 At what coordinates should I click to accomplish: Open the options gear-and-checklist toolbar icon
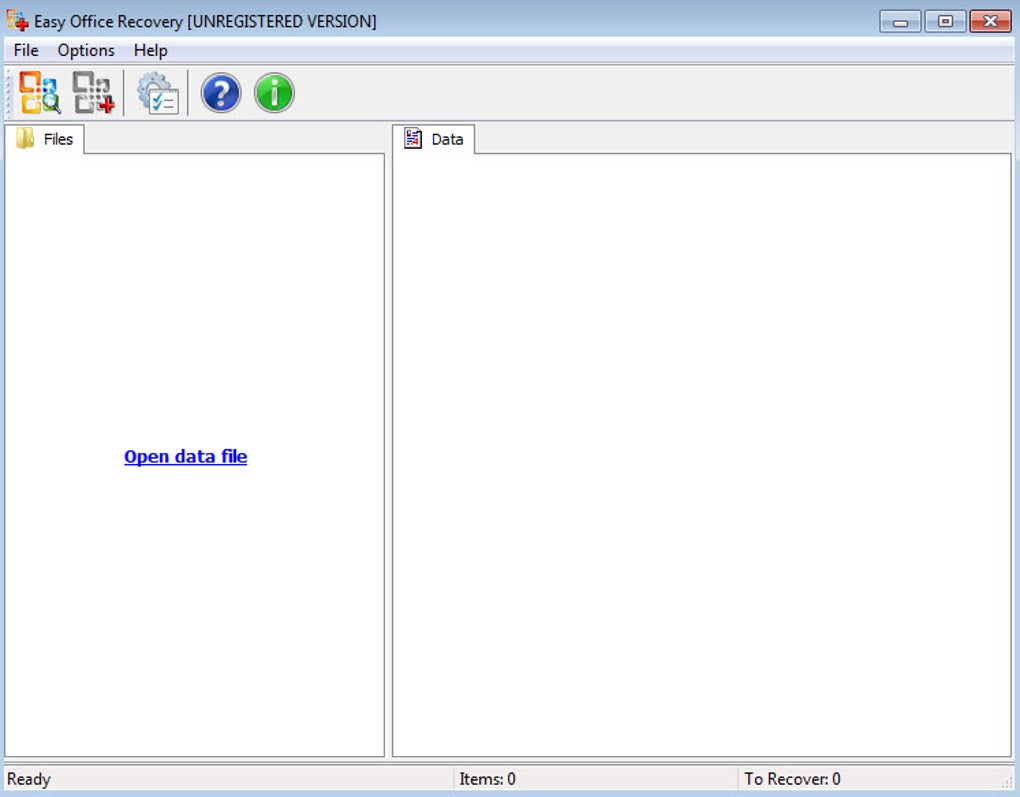[157, 93]
